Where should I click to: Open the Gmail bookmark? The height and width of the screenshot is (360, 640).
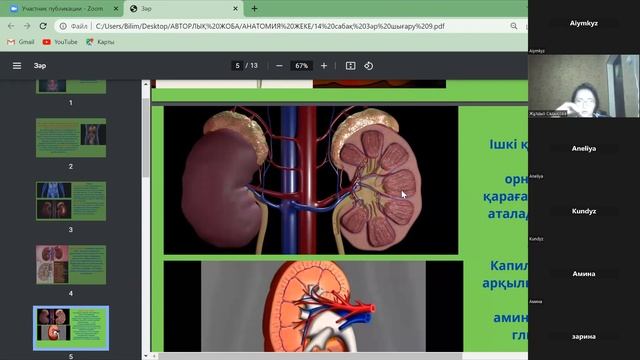pos(21,42)
